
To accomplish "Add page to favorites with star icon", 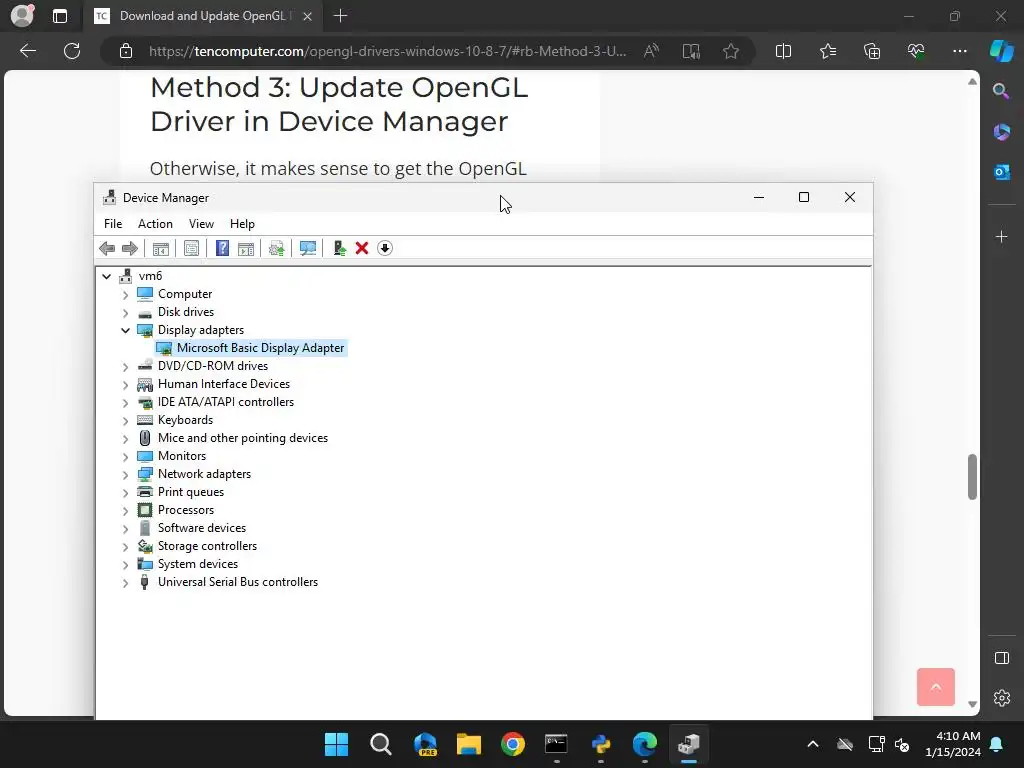I will [731, 51].
